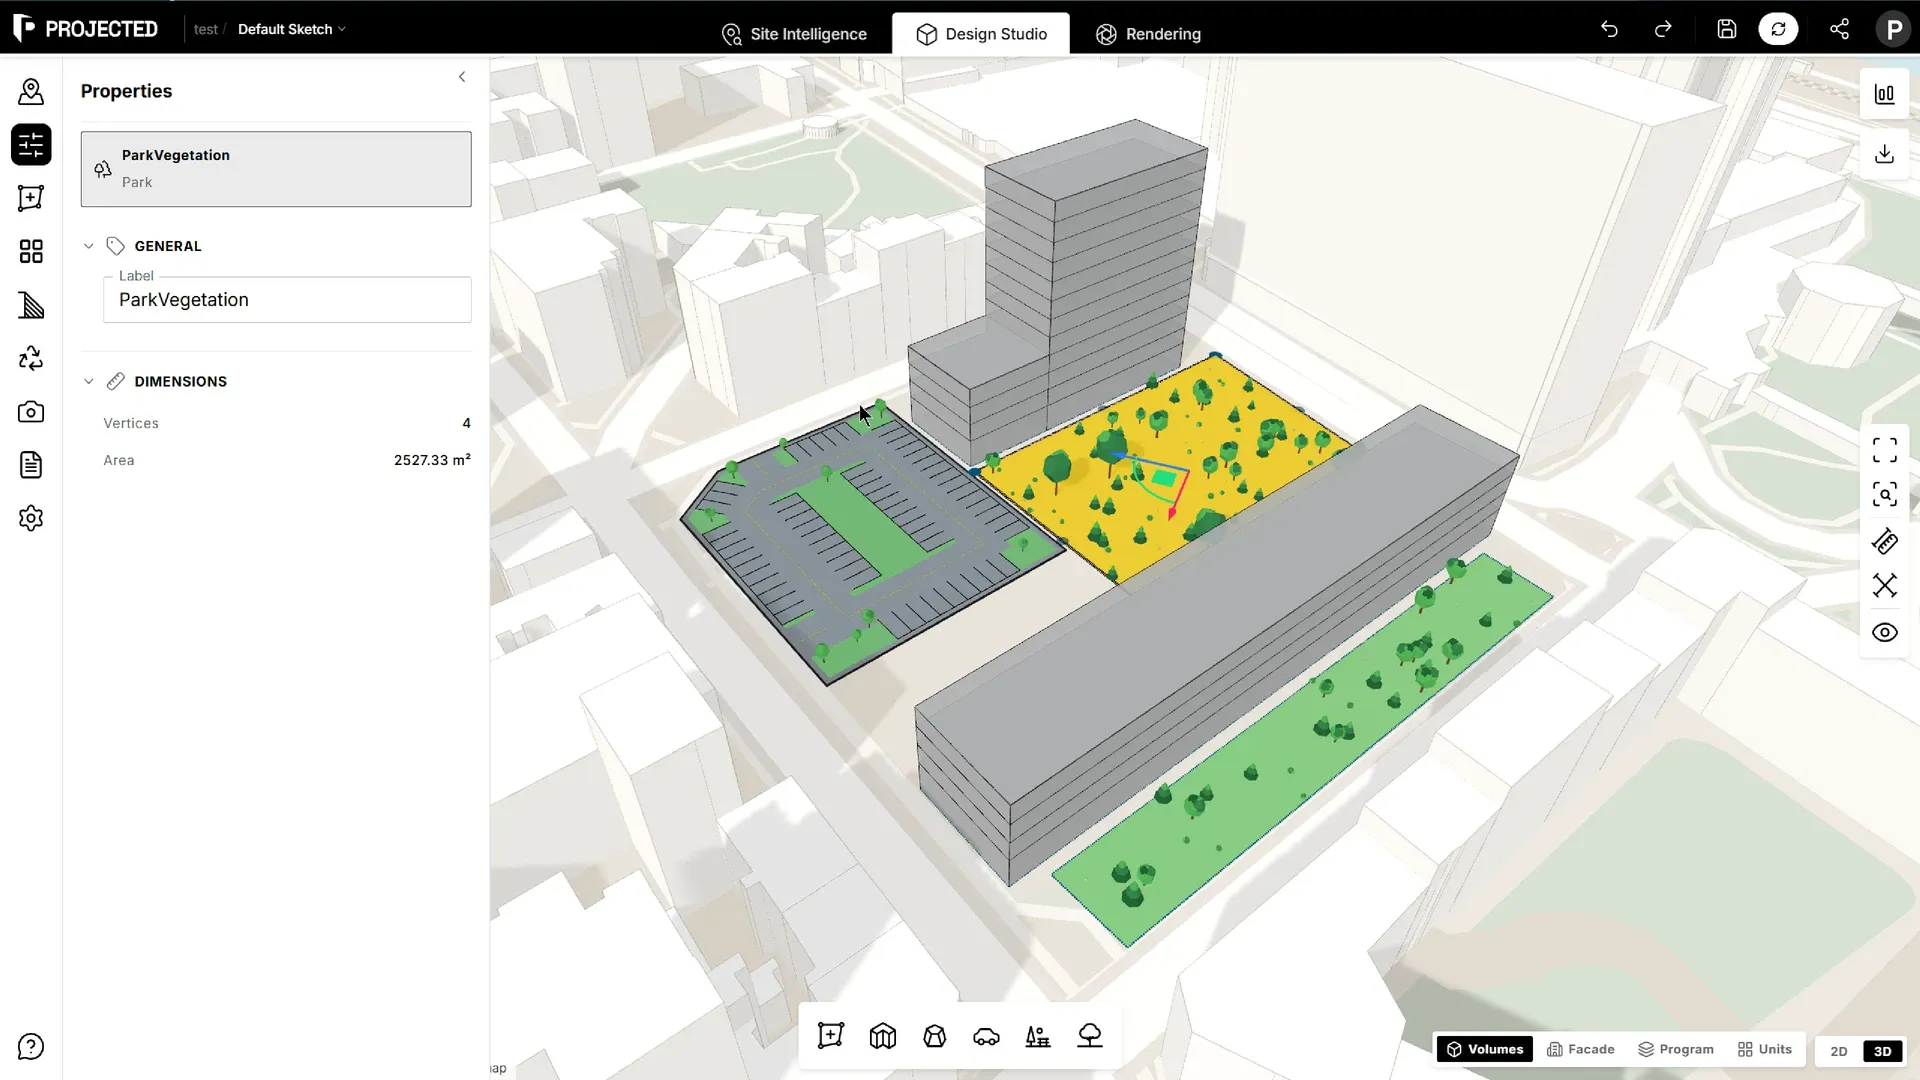Select the ruler measure tool
Viewport: 1920px width, 1080px height.
click(1885, 541)
